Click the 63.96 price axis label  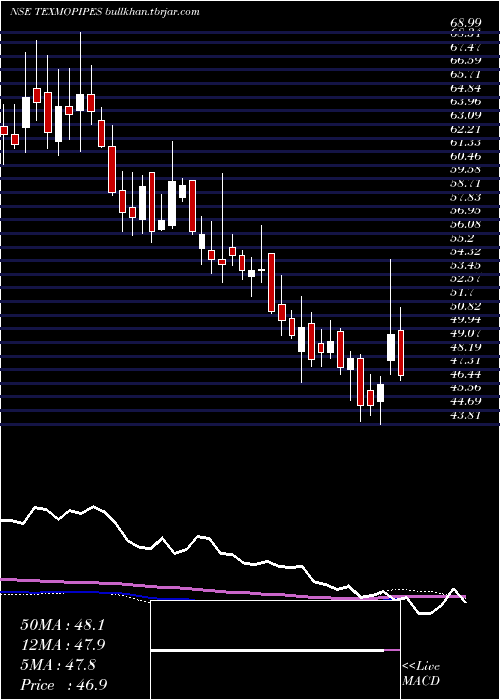point(465,101)
